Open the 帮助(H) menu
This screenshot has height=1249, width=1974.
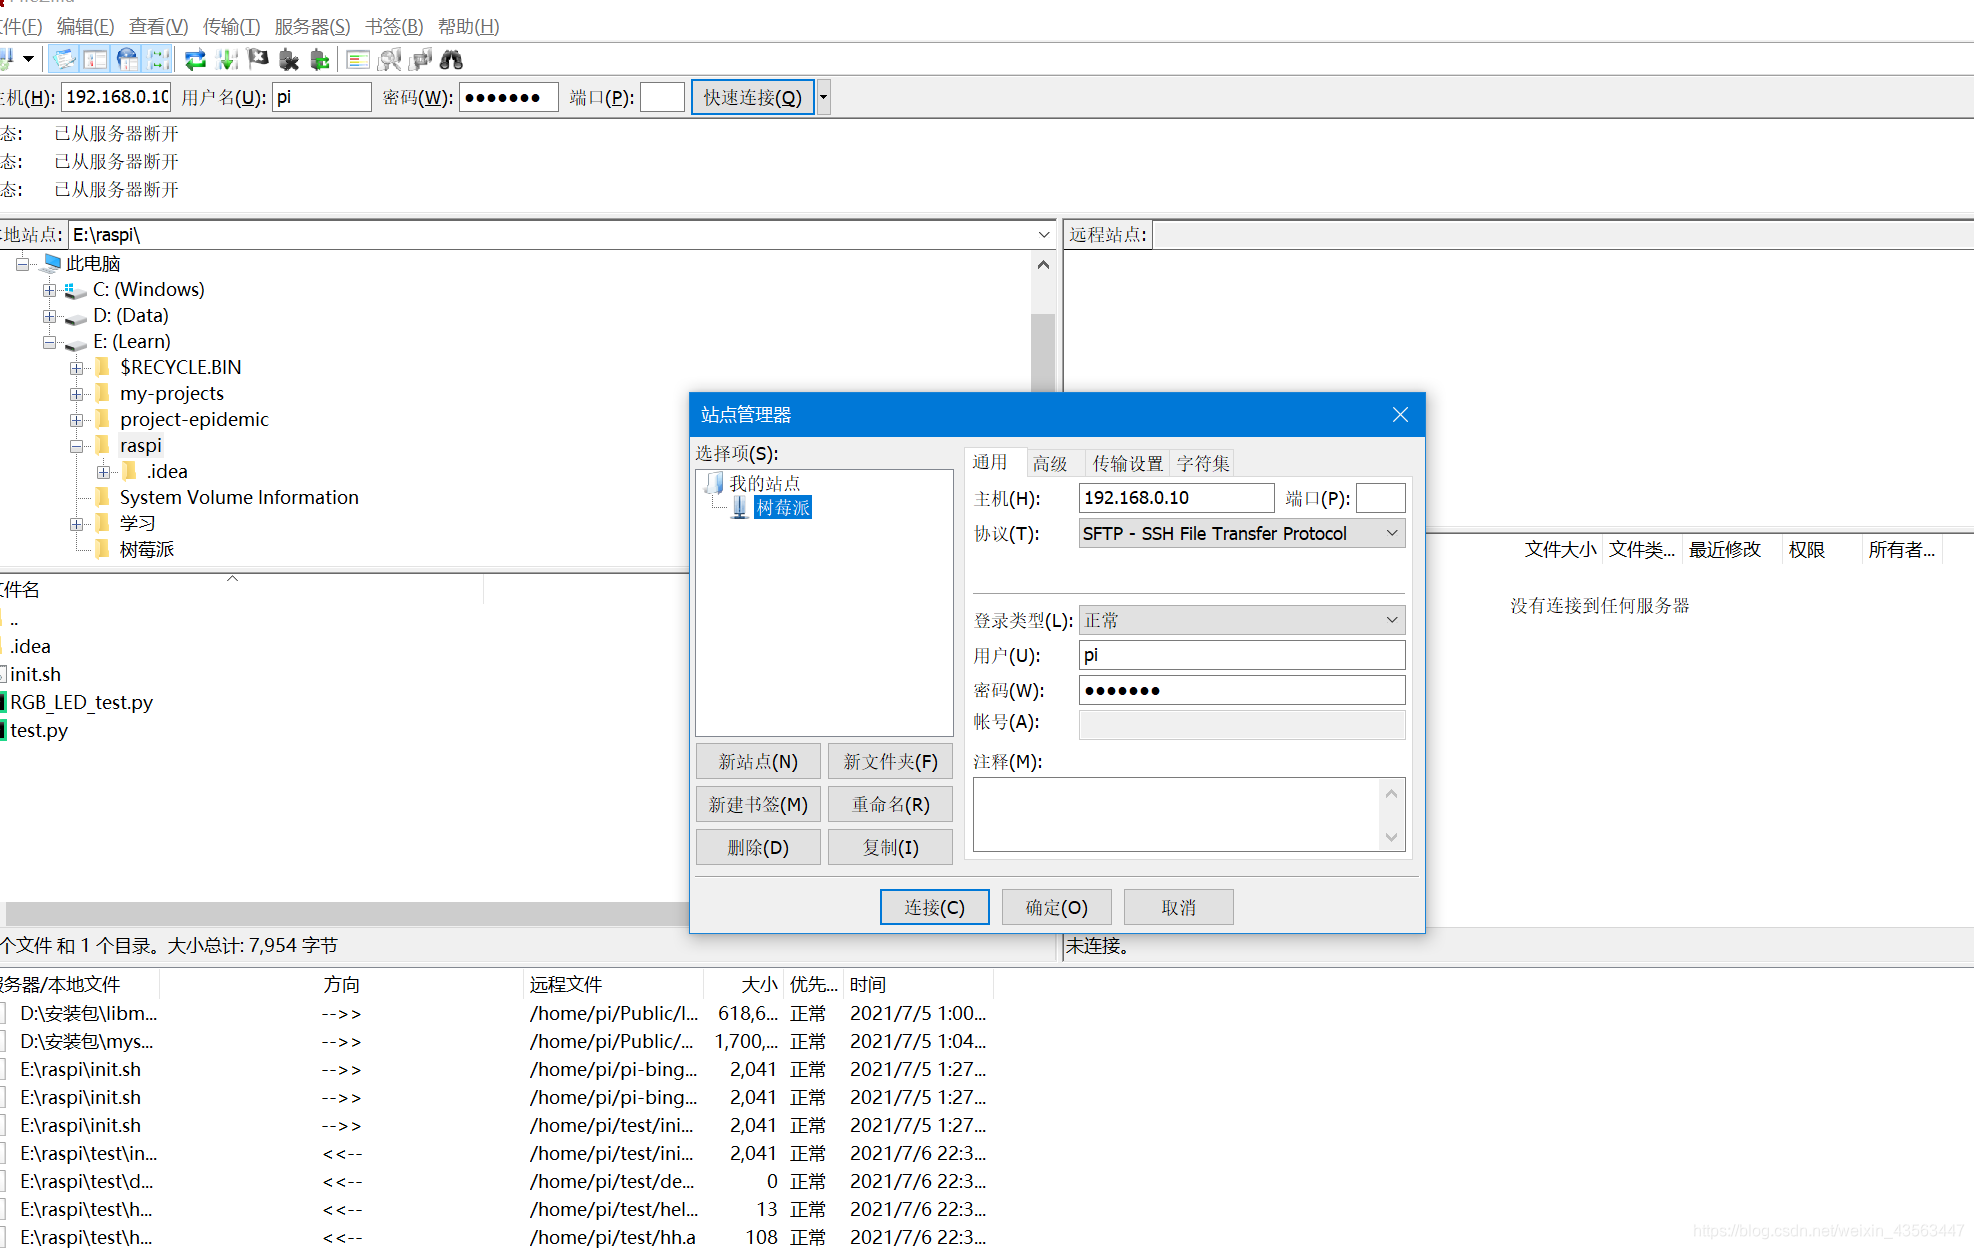(x=468, y=27)
